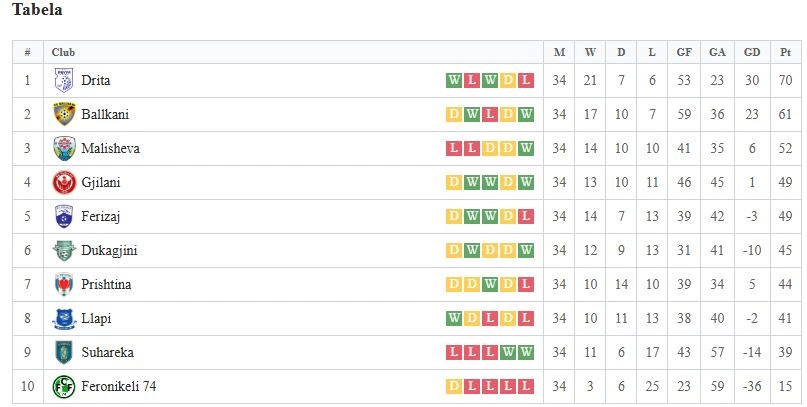807x407 pixels.
Task: Click Feronikeli 74's yellow D form badge
Action: pos(454,386)
